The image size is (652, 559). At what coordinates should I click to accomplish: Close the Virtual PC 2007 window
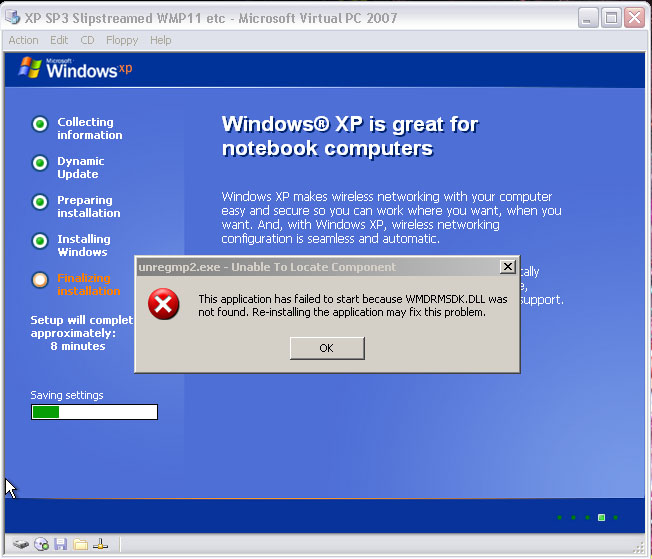coord(635,18)
